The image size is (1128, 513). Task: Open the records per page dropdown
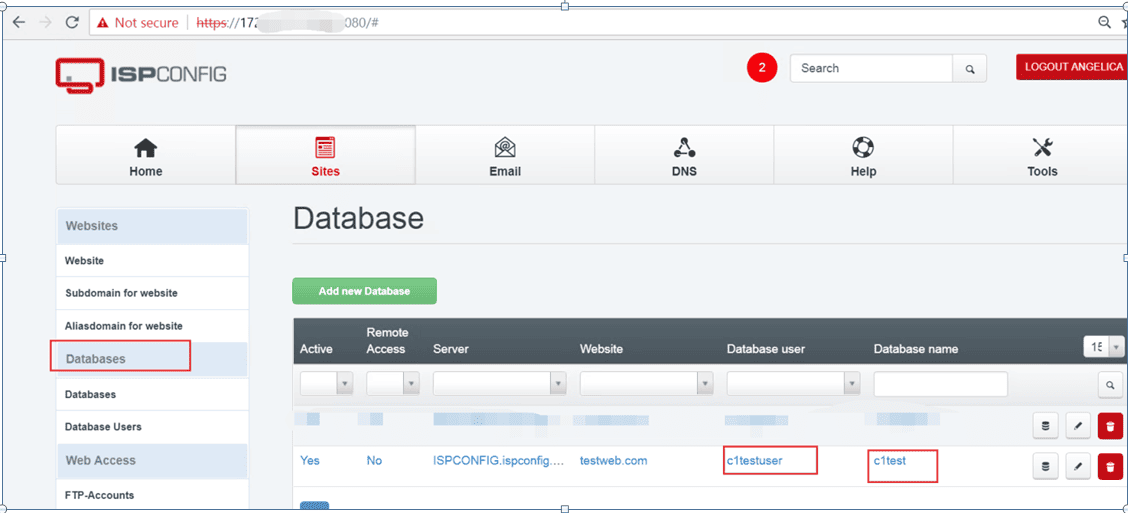[1104, 348]
